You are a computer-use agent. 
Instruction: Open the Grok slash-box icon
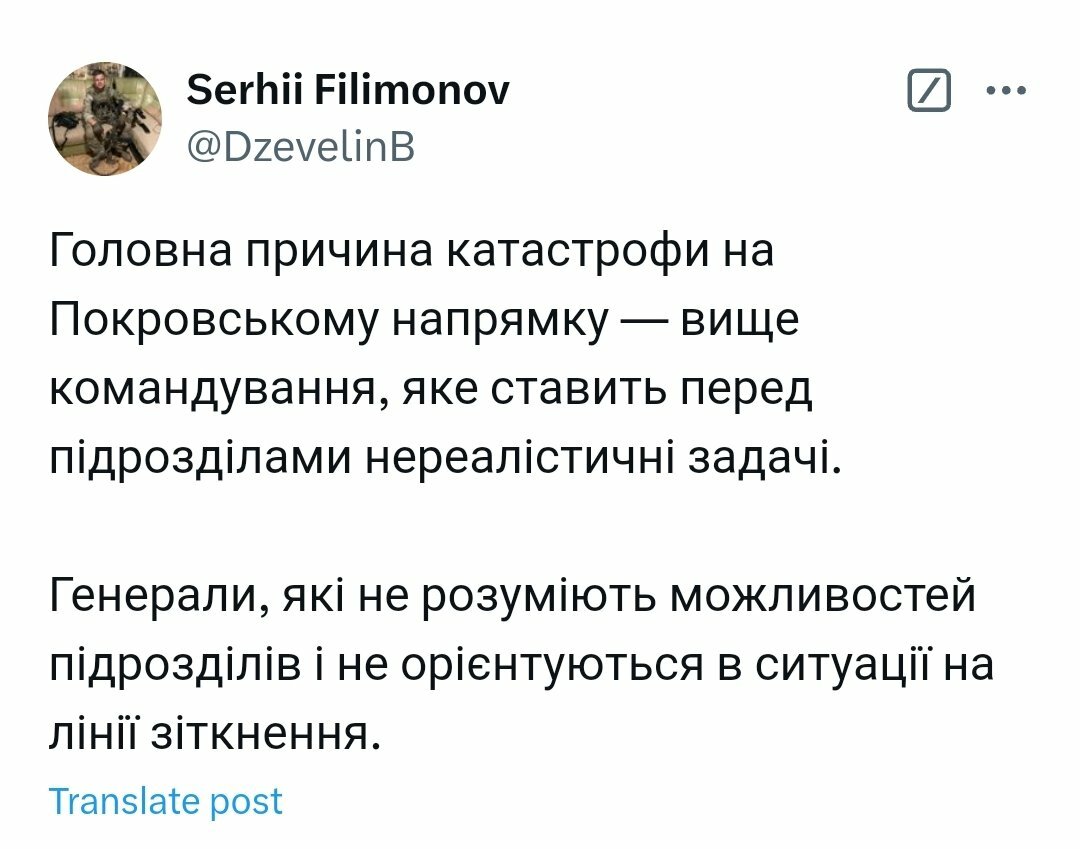(928, 90)
